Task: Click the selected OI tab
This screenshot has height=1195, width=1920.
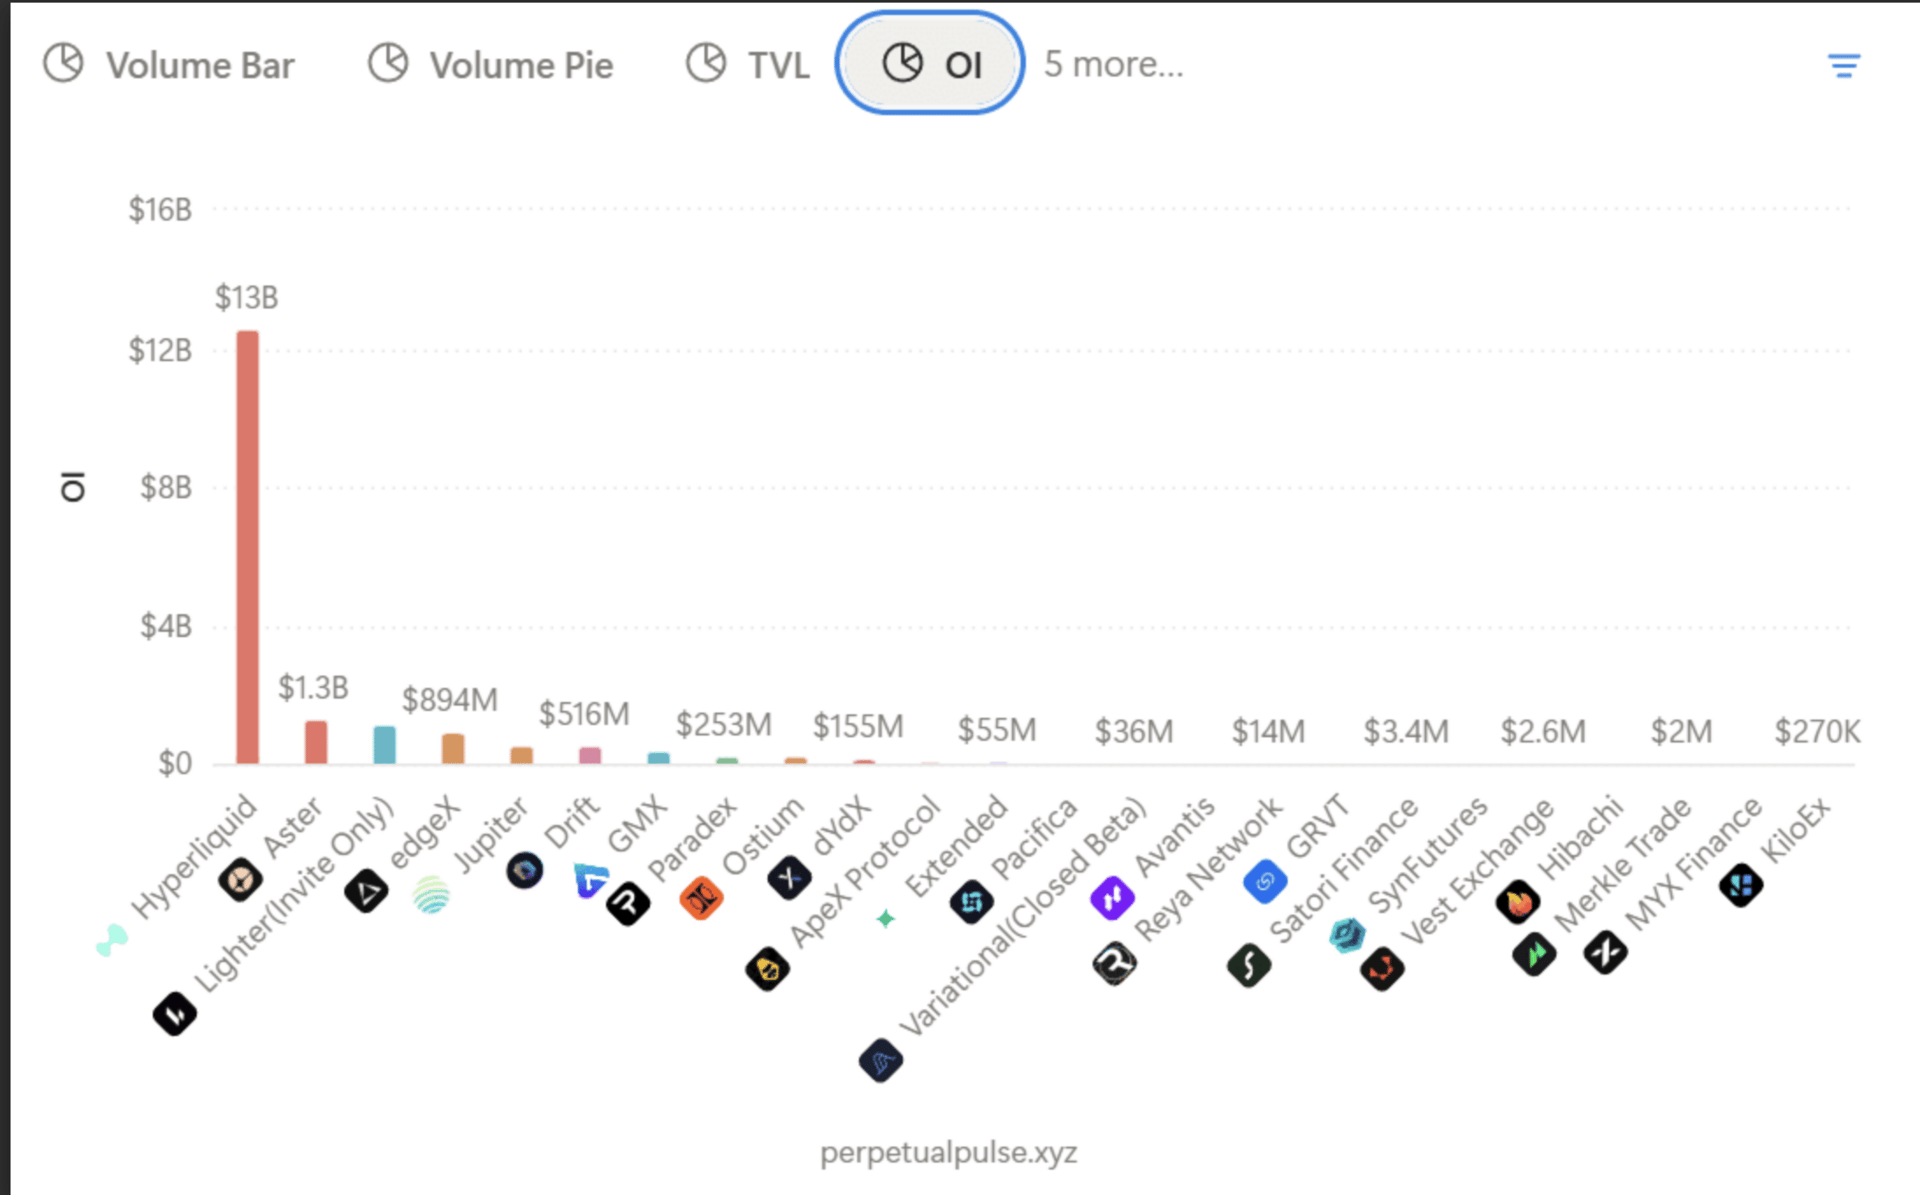Action: coord(930,64)
